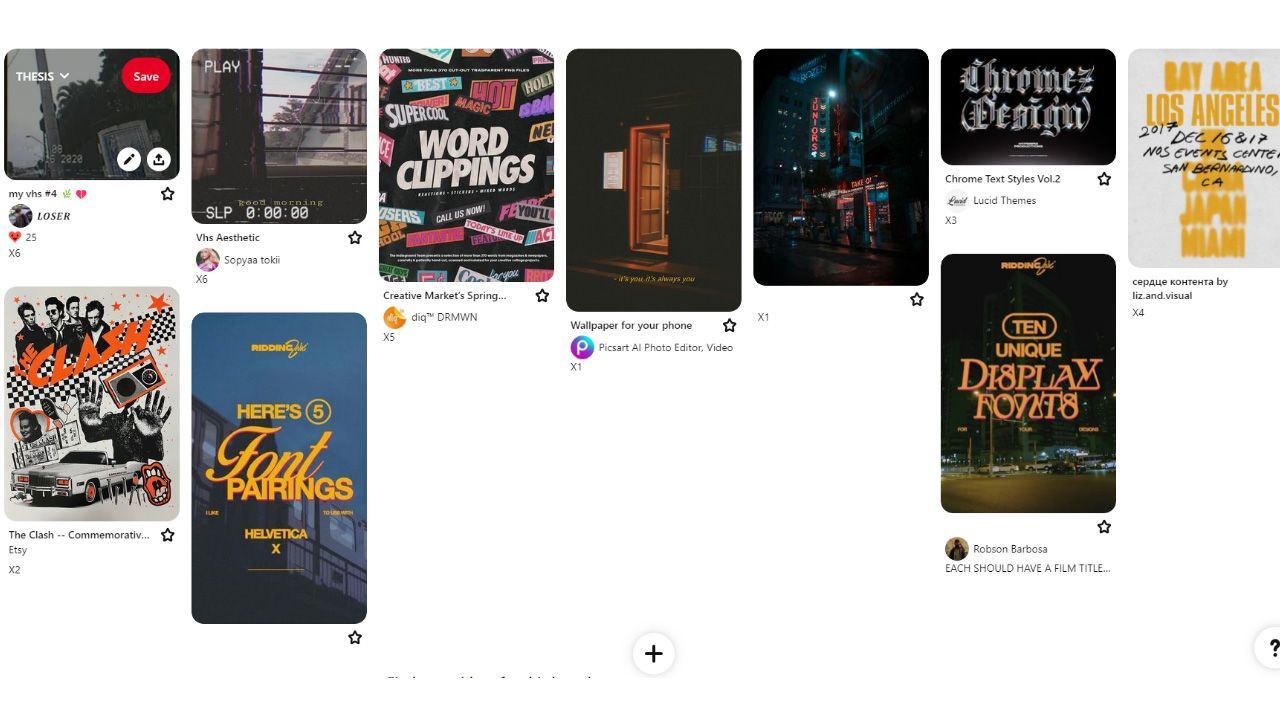Viewport: 1280px width, 720px height.
Task: Open the THESIS board dropdown
Action: tap(42, 76)
